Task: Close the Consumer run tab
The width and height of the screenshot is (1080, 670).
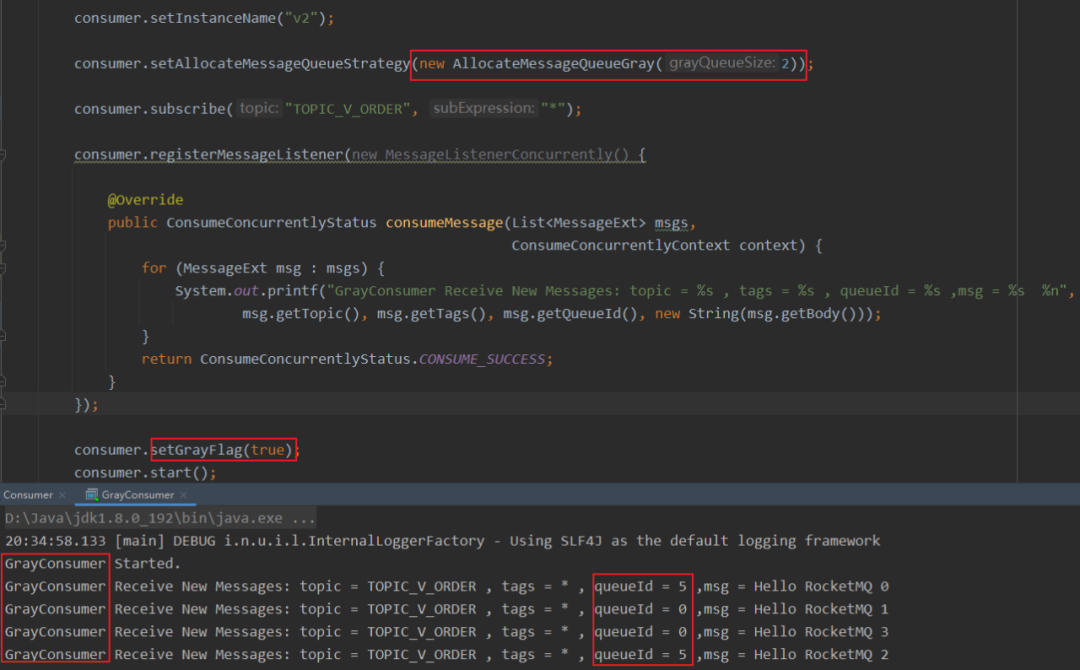Action: click(x=63, y=495)
